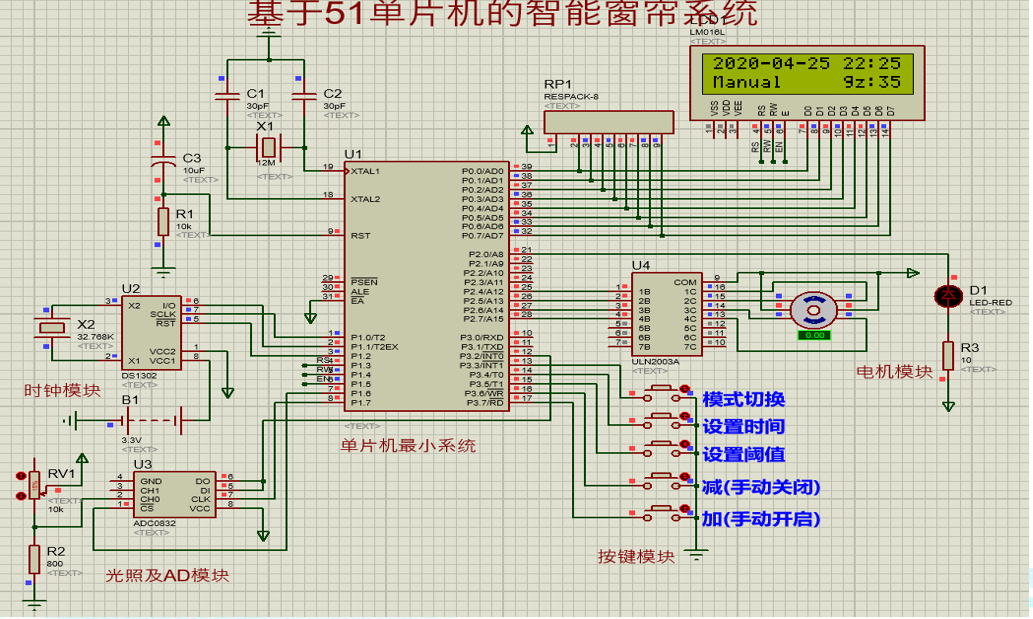Click the 时钟模块 label
Viewport: 1033px width, 619px height.
point(63,390)
